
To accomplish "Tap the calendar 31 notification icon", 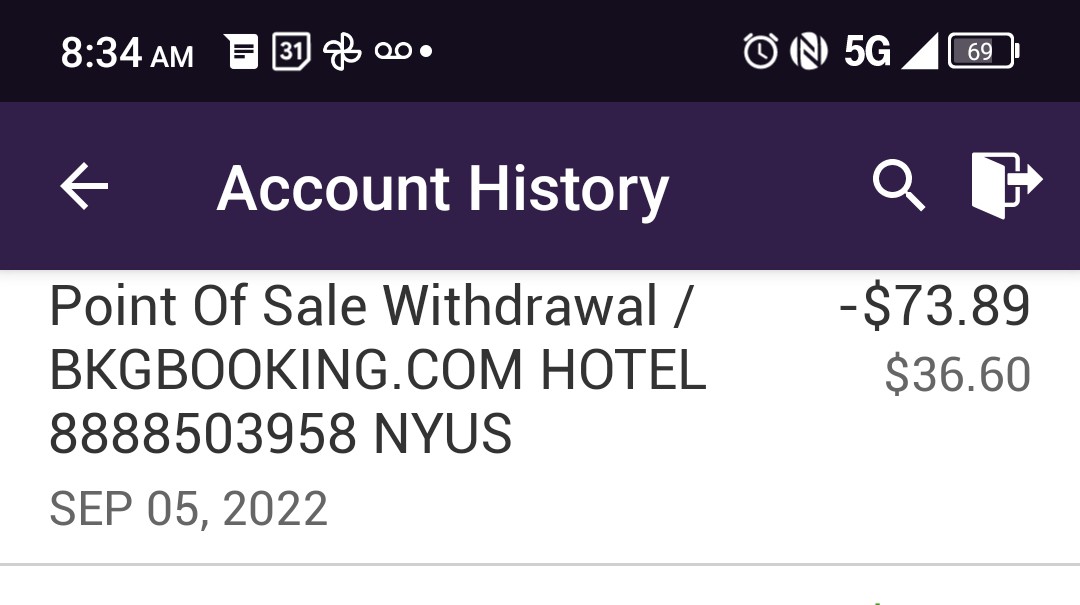I will [291, 51].
